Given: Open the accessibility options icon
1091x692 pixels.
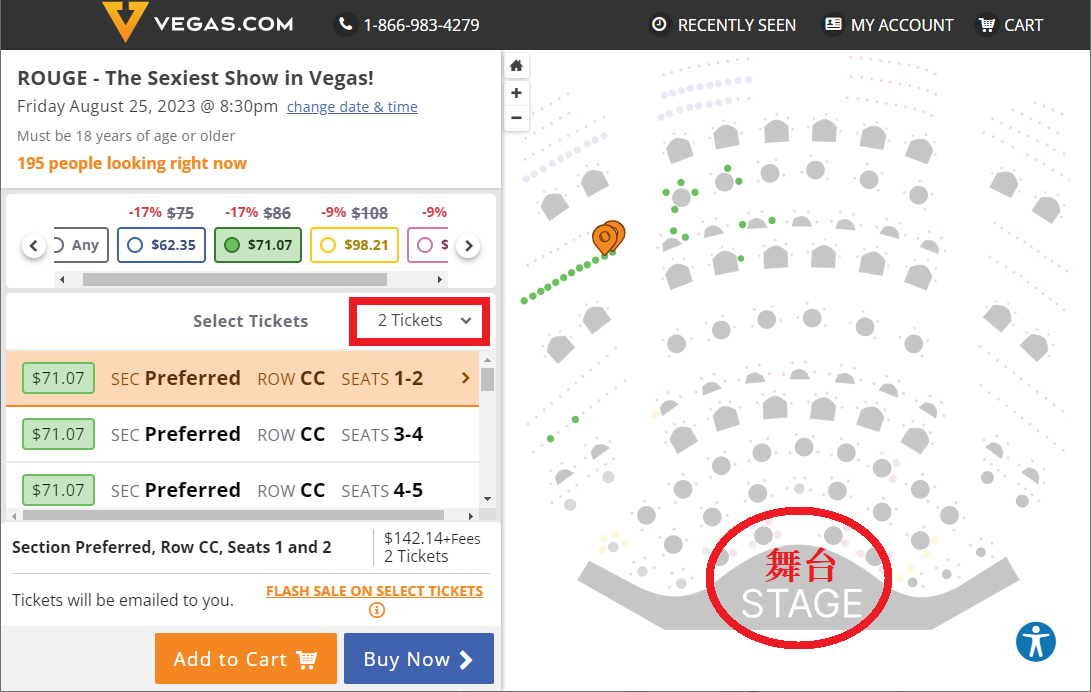Looking at the screenshot, I should tap(1035, 641).
